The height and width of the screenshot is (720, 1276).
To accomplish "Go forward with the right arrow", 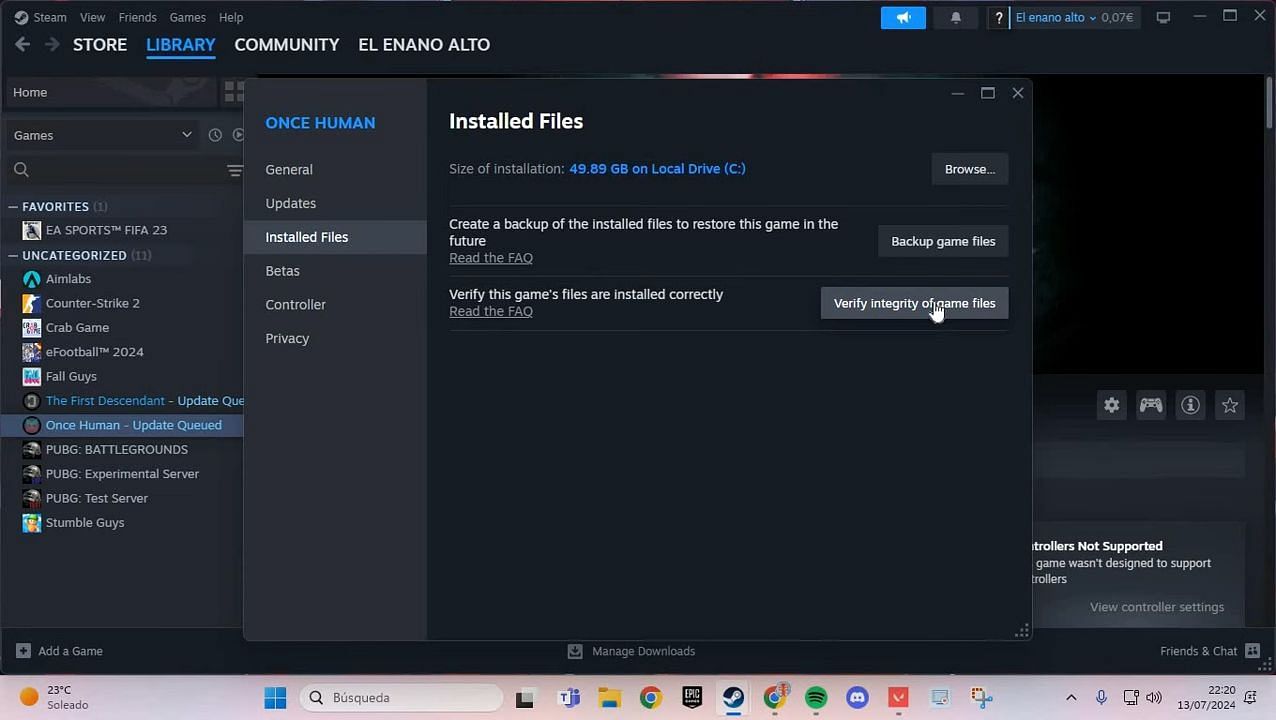I will (52, 44).
